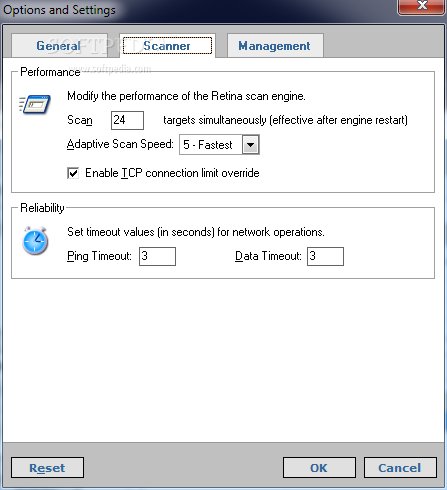Focus the Scan targets count field
This screenshot has height=490, width=447.
pos(127,120)
